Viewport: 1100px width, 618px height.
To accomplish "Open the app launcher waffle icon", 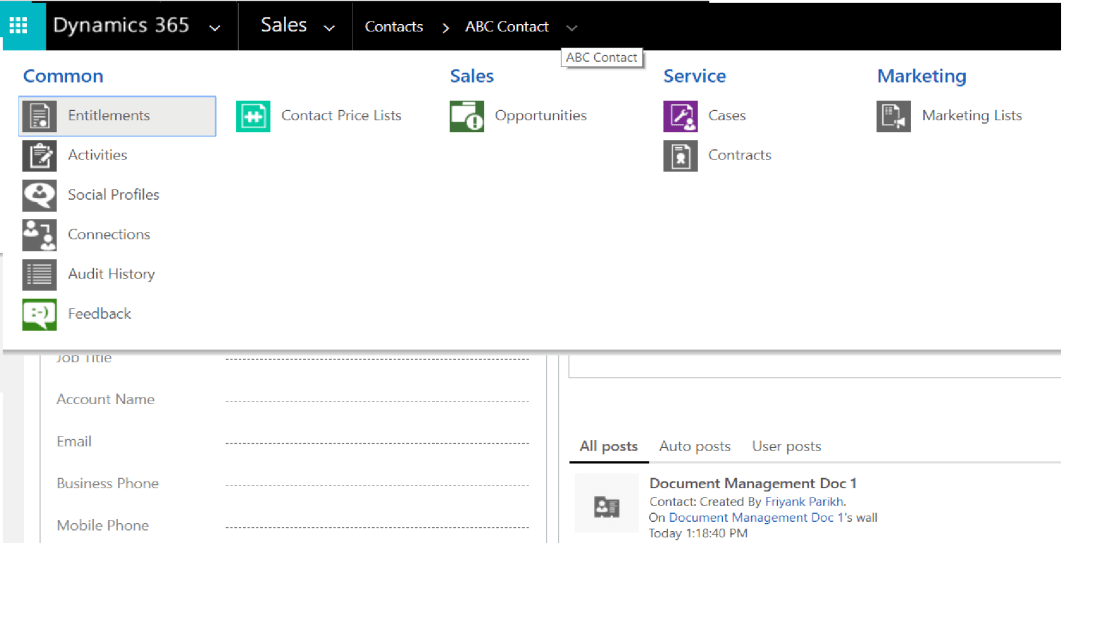I will click(19, 26).
